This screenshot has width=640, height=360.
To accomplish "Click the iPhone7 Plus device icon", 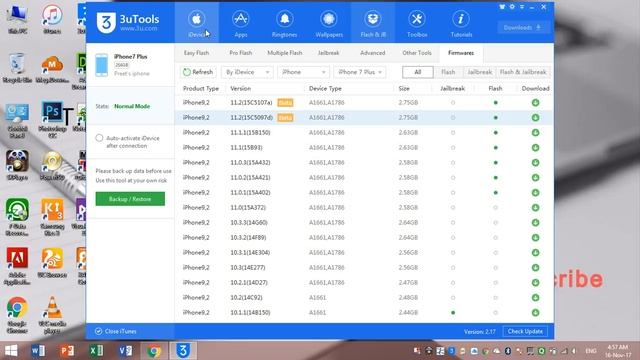I will point(102,65).
